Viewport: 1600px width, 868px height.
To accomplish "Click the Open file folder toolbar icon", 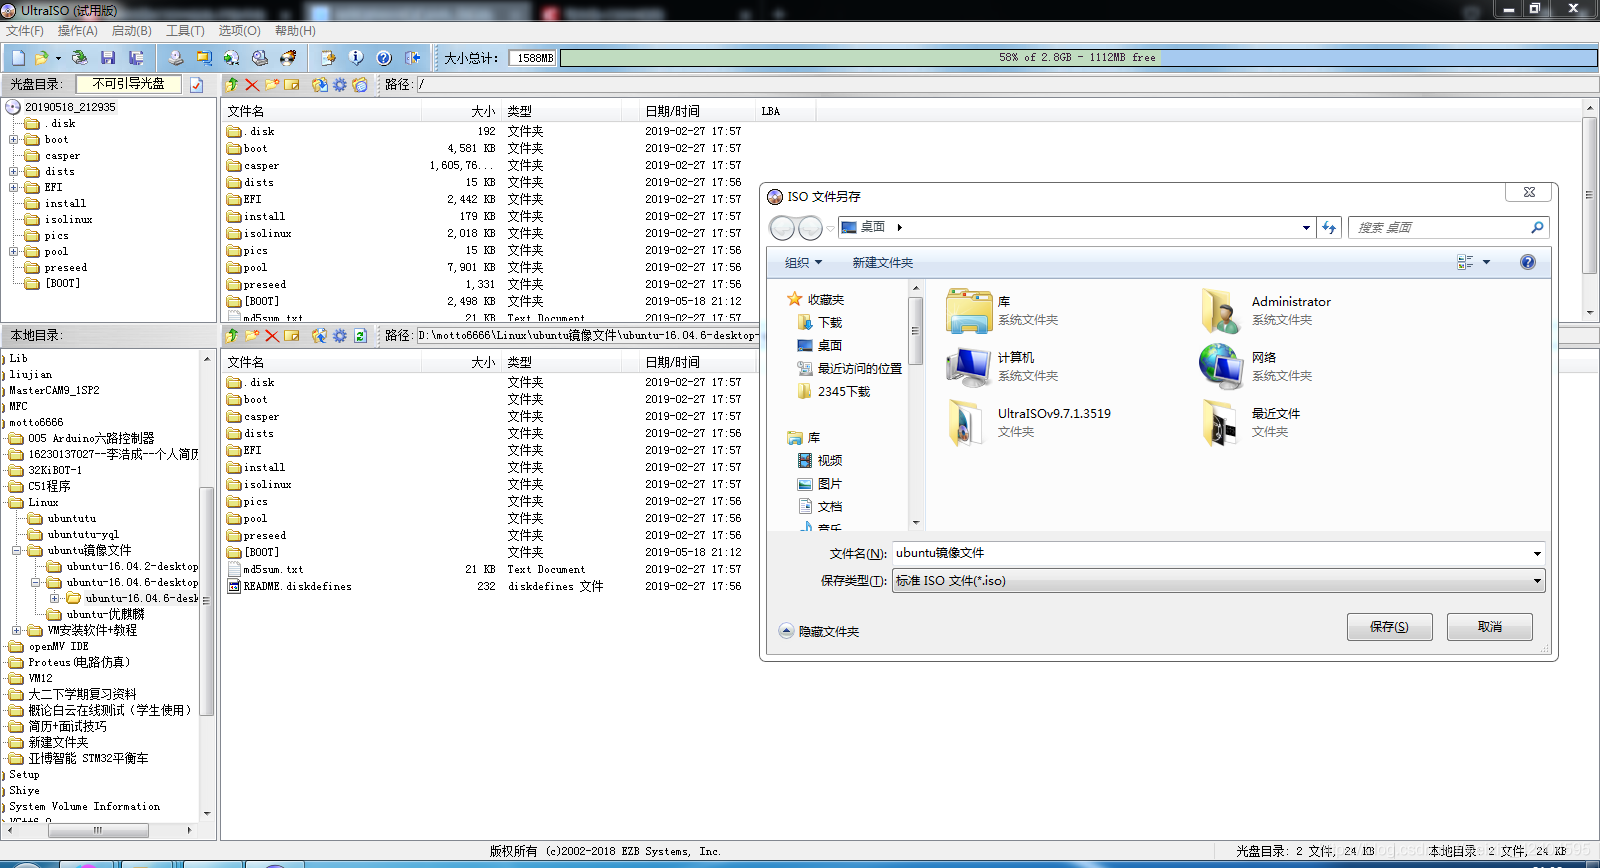I will pyautogui.click(x=41, y=58).
